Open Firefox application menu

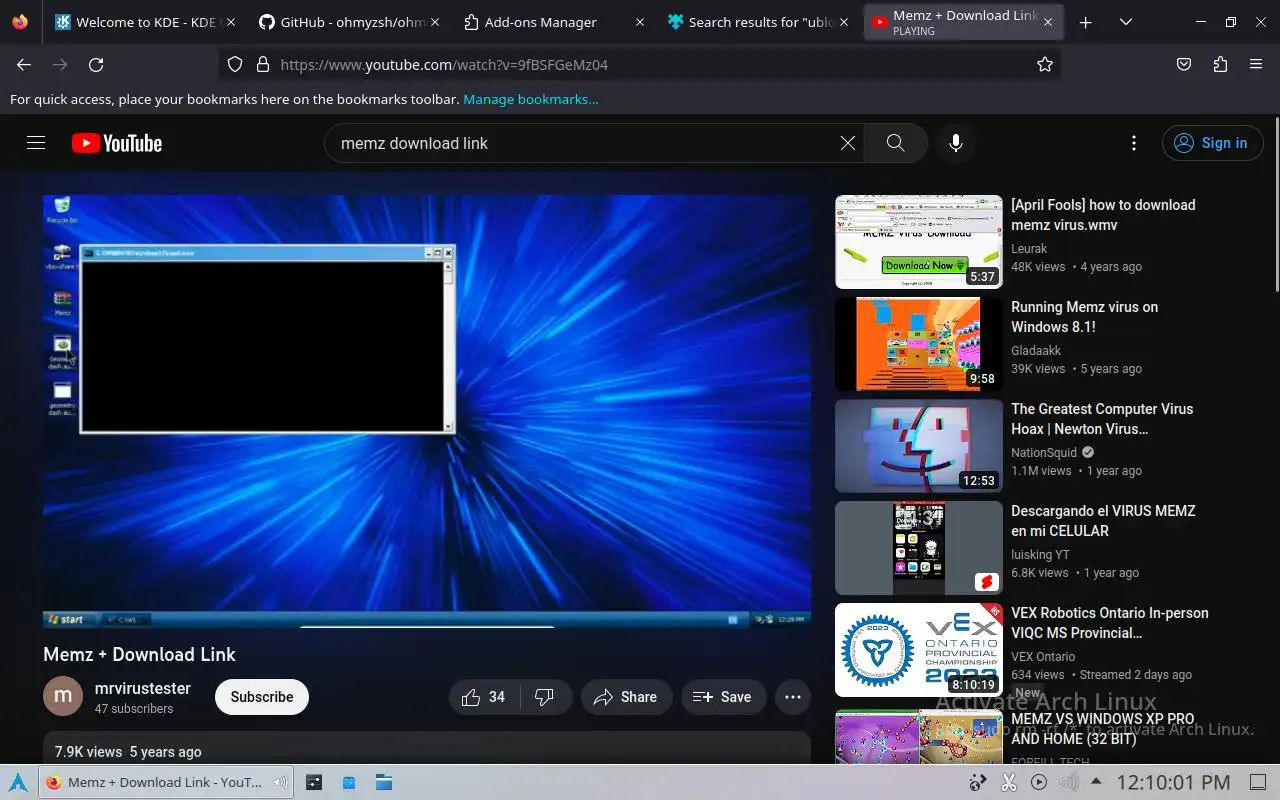click(1256, 64)
